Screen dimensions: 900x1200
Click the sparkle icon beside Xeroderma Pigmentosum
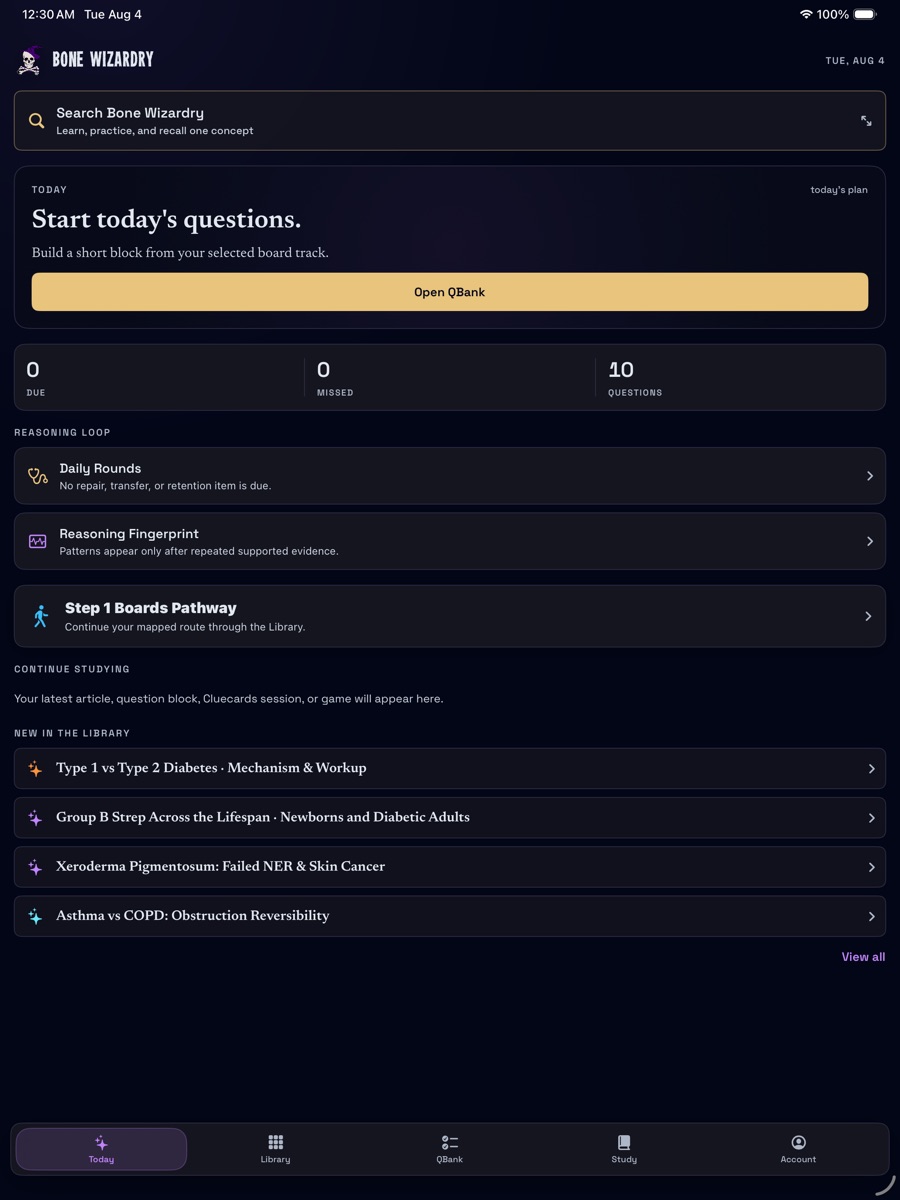(x=35, y=867)
